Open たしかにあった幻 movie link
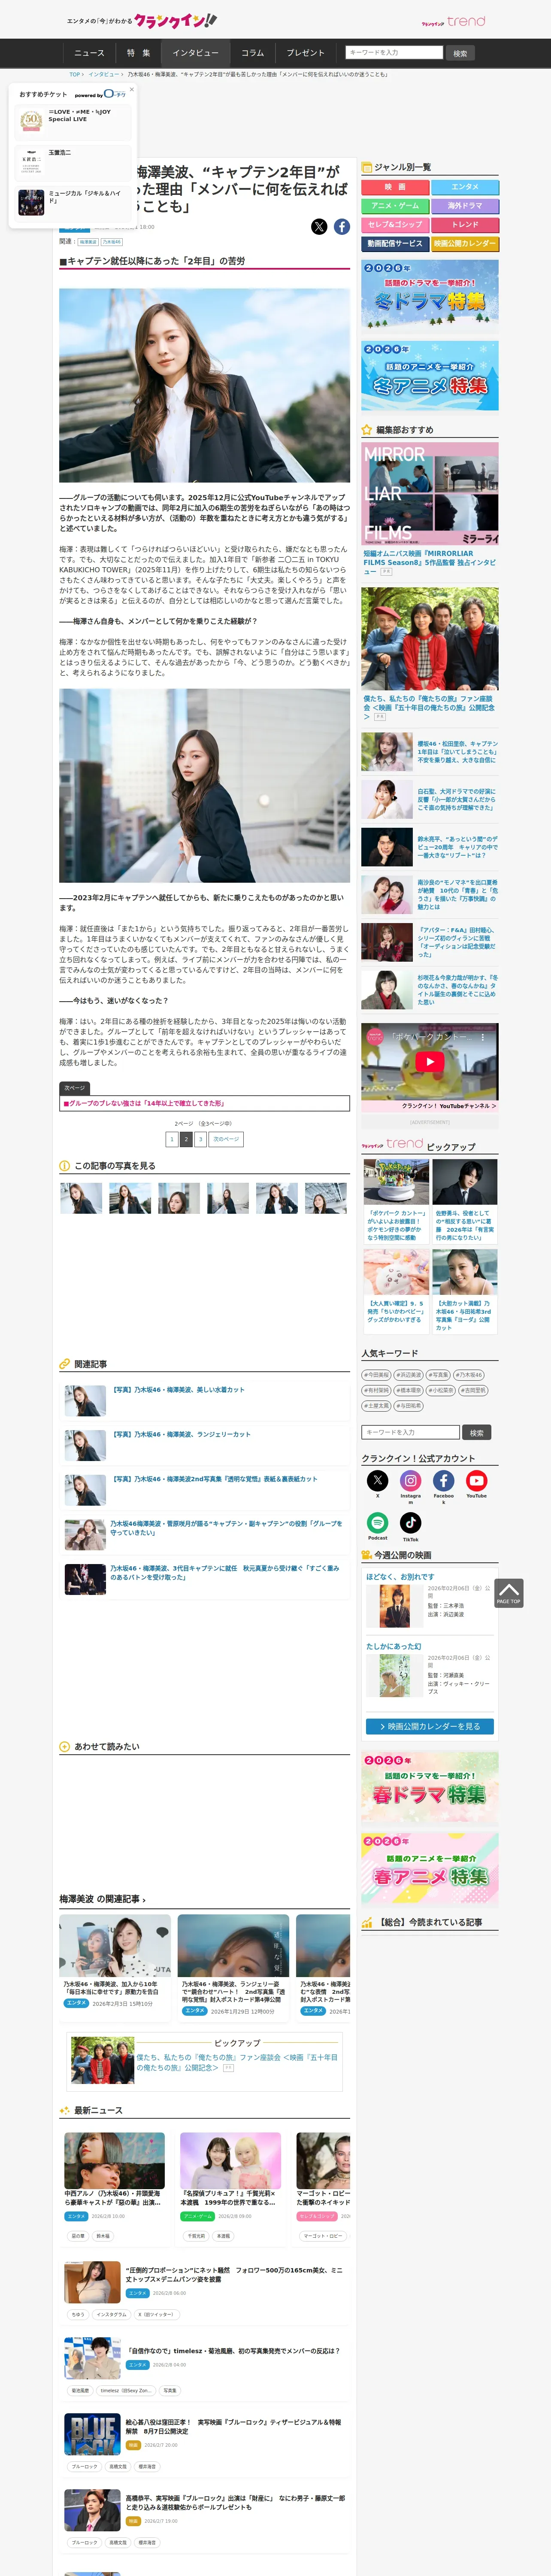This screenshot has height=2576, width=551. point(394,1646)
